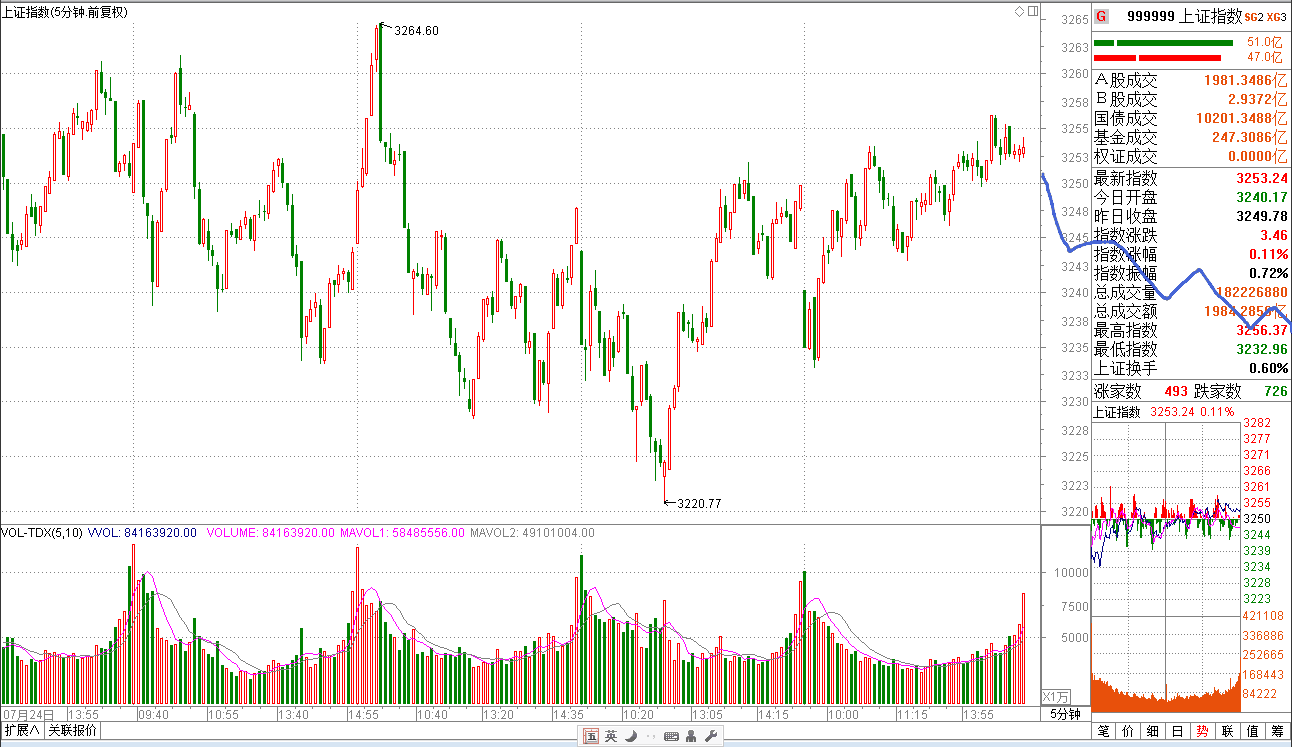
Task: Open the 5分钟 period selector
Action: 1065,714
